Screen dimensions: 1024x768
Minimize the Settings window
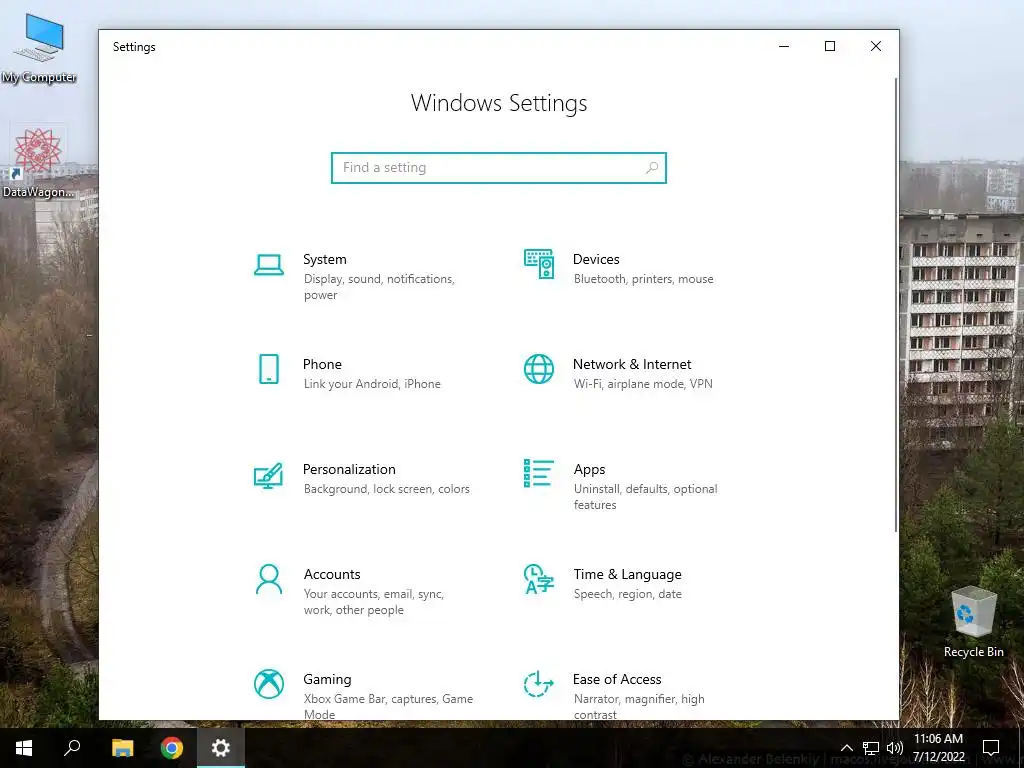click(x=784, y=46)
